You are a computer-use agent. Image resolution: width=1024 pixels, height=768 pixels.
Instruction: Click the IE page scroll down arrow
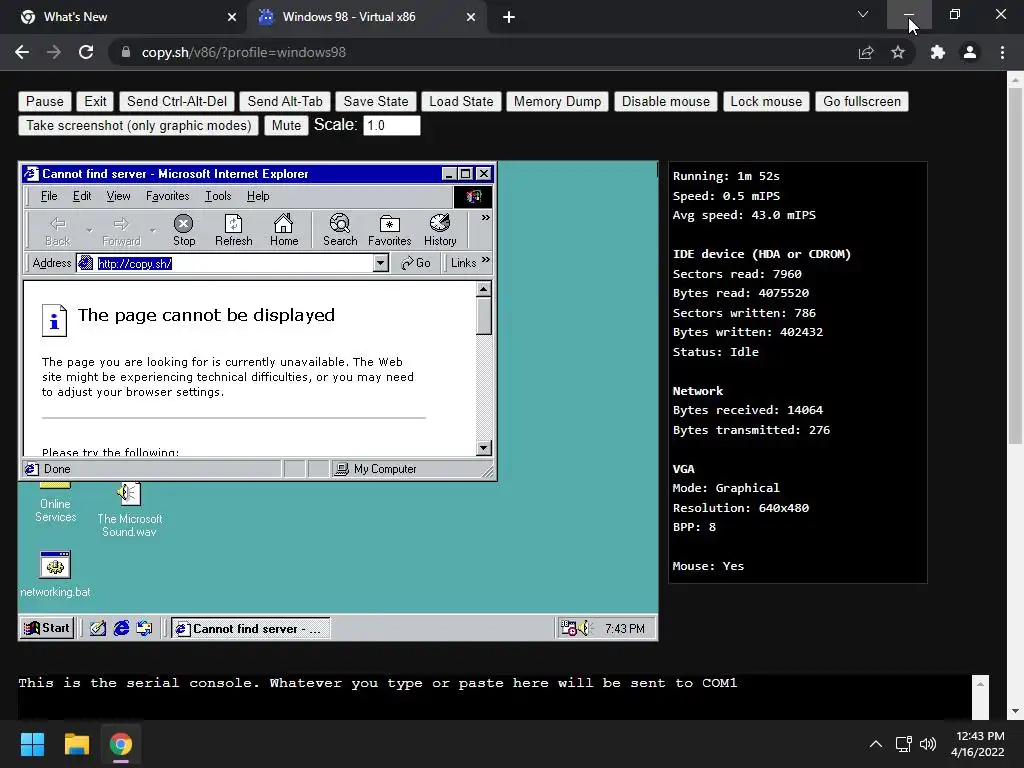tap(483, 447)
